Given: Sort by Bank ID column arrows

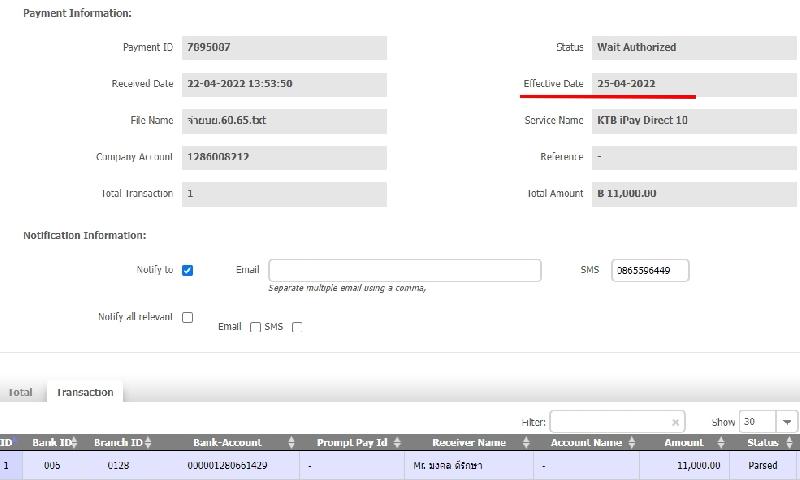Looking at the screenshot, I should click(78, 442).
